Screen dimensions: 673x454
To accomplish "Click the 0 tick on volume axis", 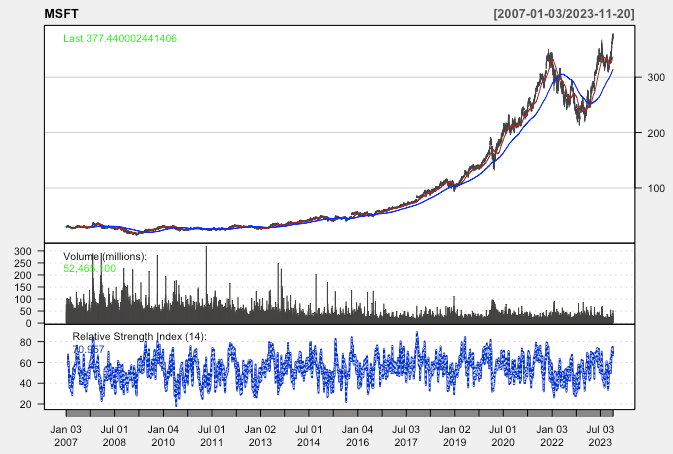I will coord(29,323).
